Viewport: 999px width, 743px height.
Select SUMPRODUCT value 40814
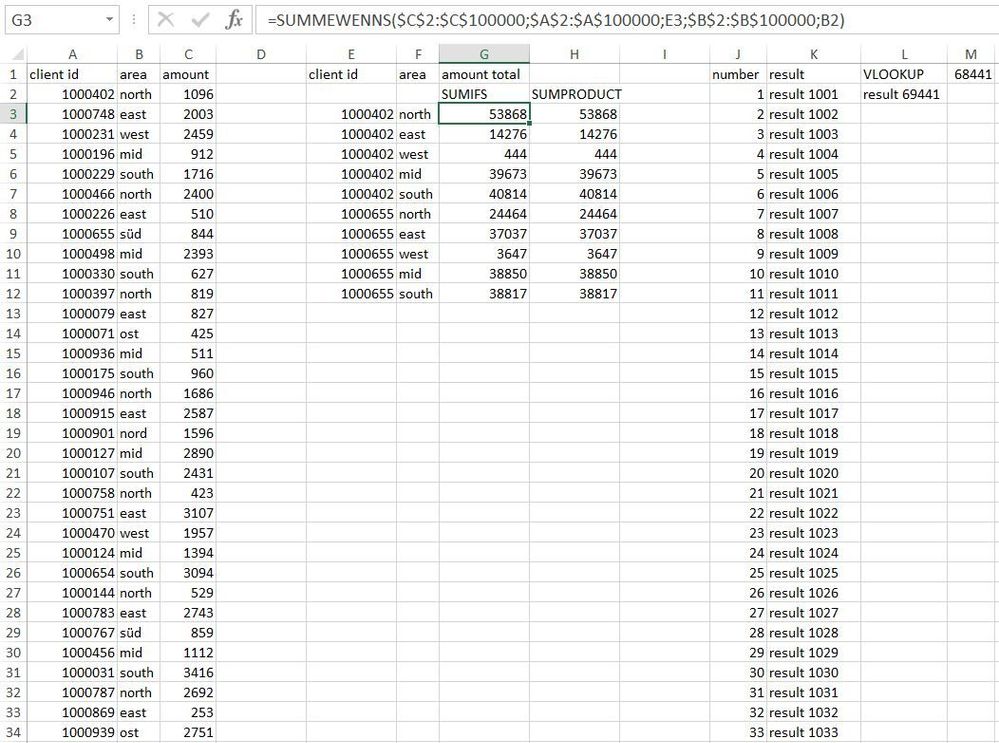click(x=574, y=194)
